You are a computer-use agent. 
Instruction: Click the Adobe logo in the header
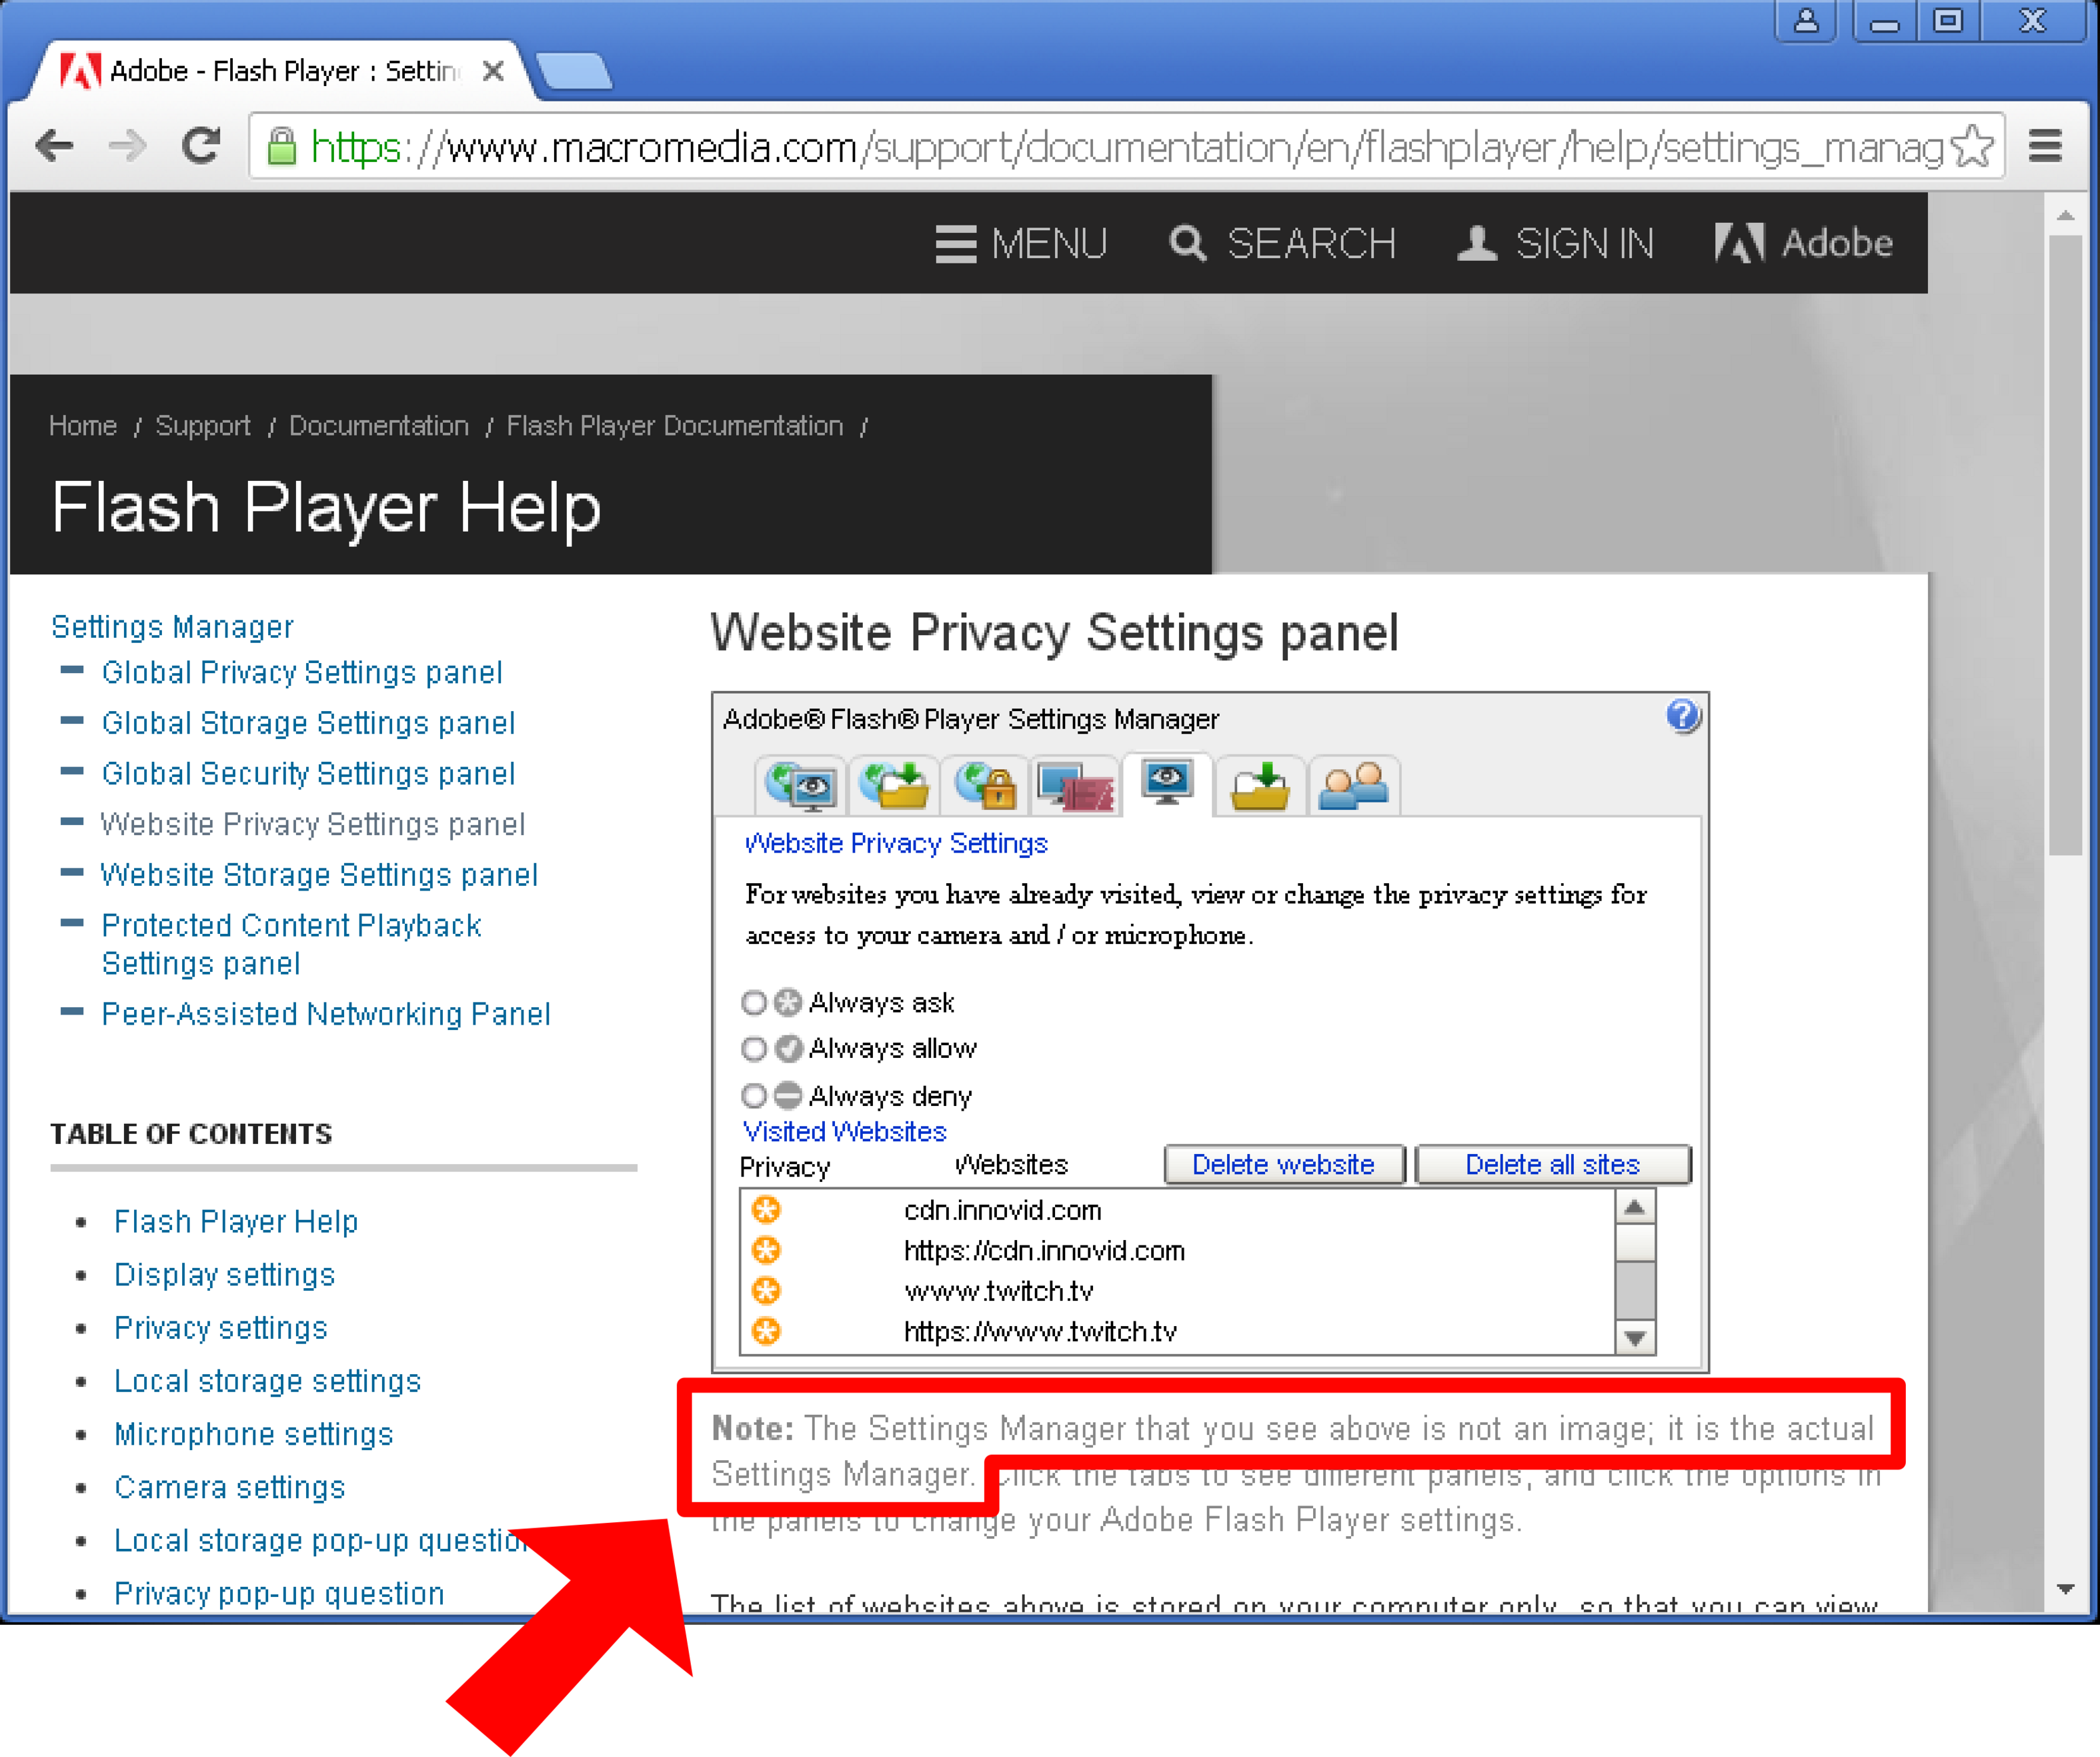[1804, 243]
